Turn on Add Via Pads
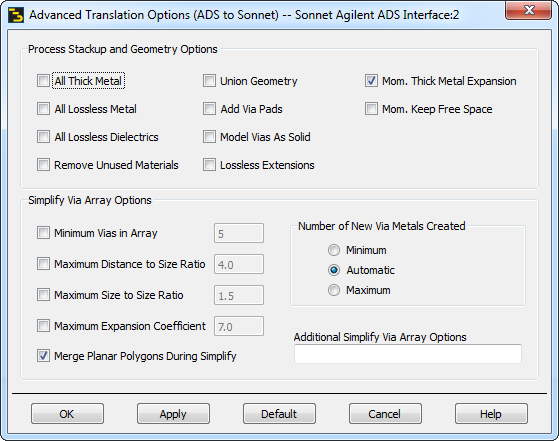559x441 pixels. point(209,109)
